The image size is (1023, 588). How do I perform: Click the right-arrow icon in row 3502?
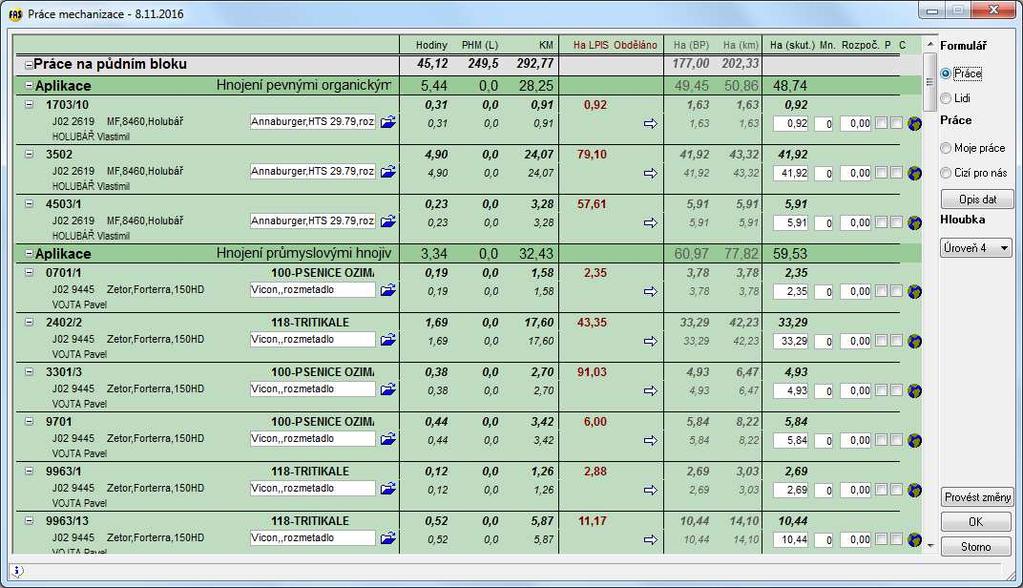(x=650, y=173)
